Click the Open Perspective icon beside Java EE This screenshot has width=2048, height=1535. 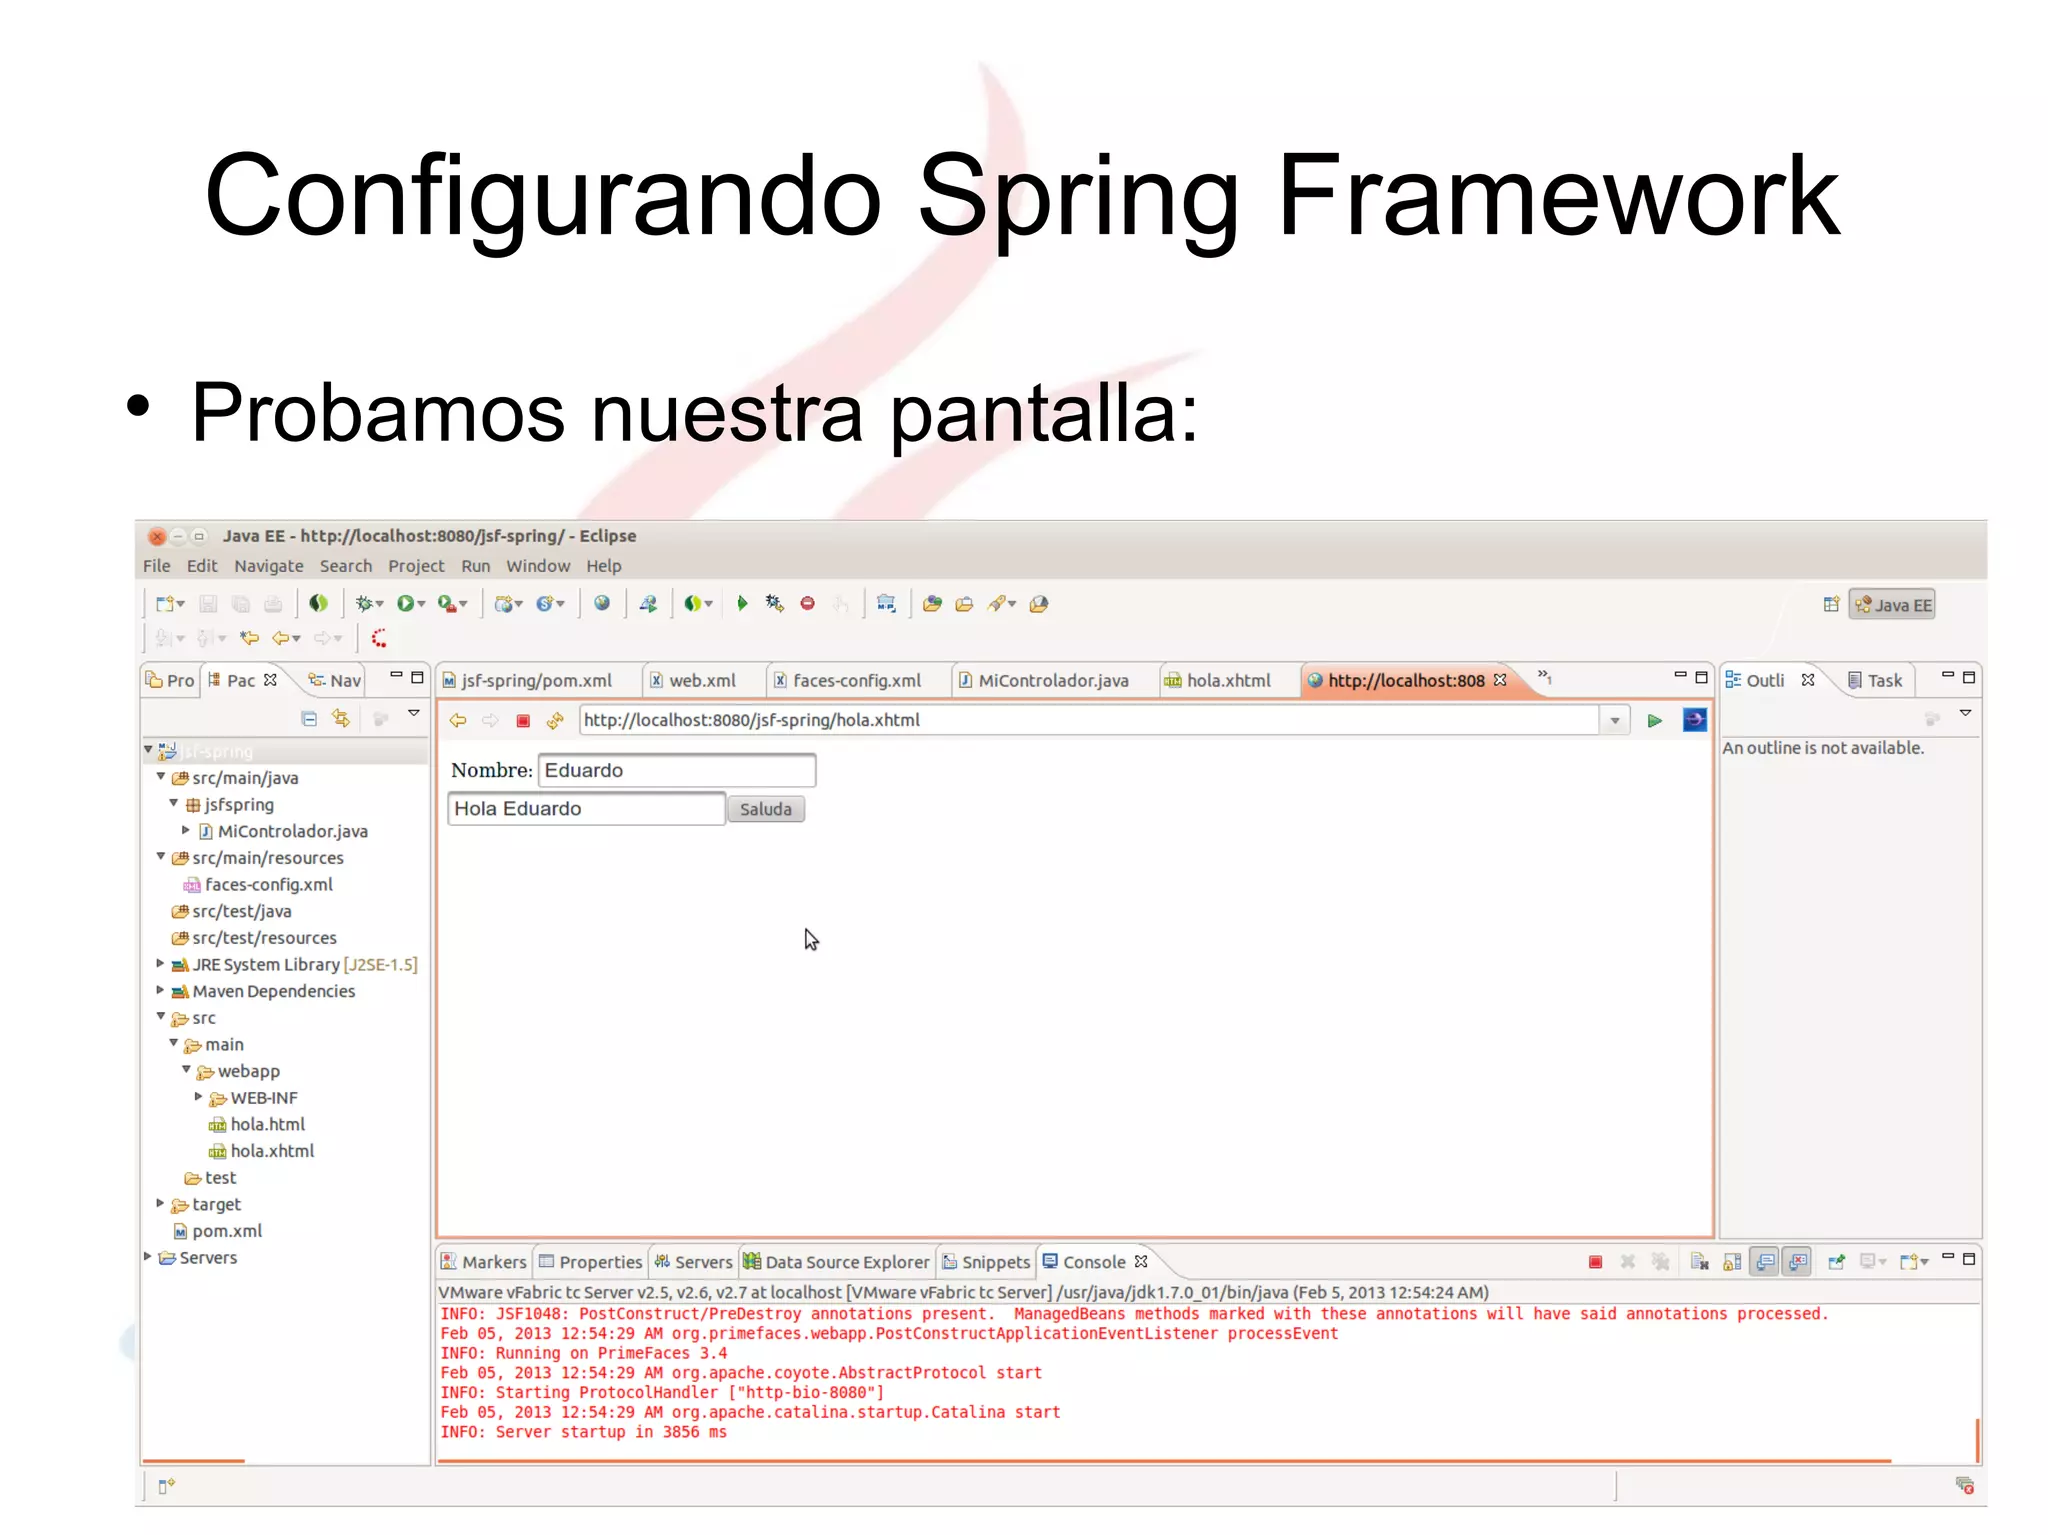coord(1831,604)
